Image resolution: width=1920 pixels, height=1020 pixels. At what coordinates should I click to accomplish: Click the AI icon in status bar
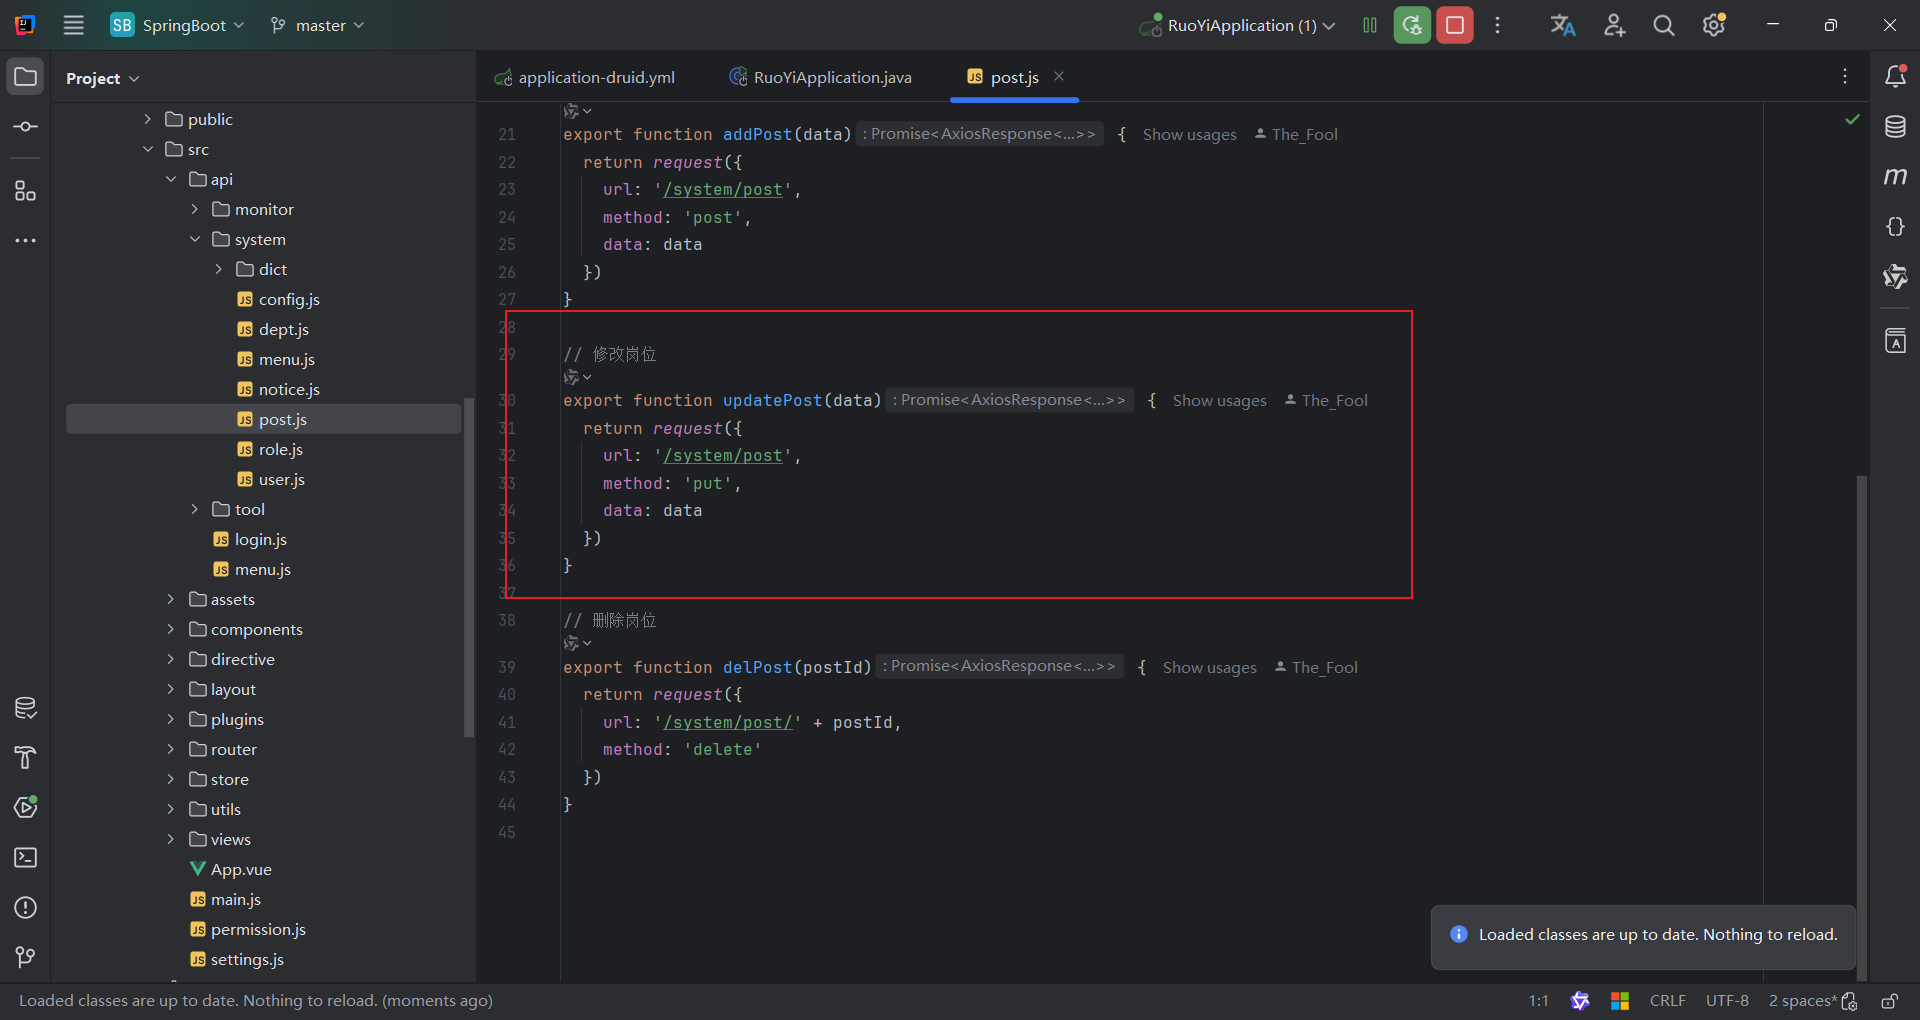[x=1580, y=1001]
